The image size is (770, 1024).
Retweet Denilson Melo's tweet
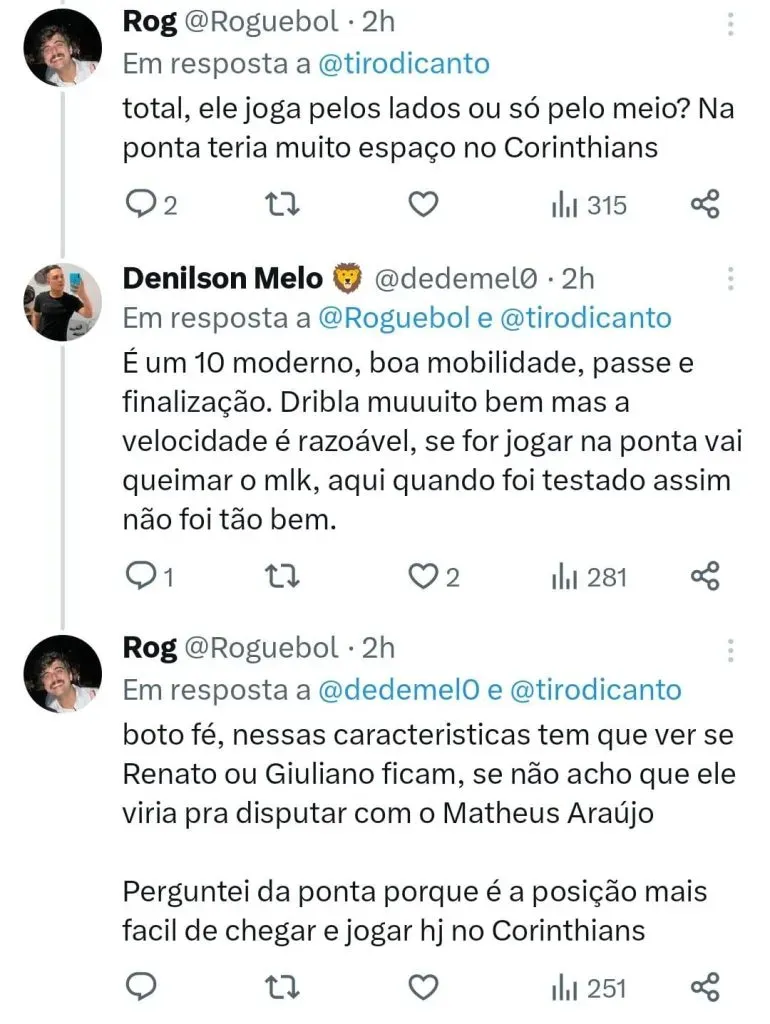click(287, 576)
